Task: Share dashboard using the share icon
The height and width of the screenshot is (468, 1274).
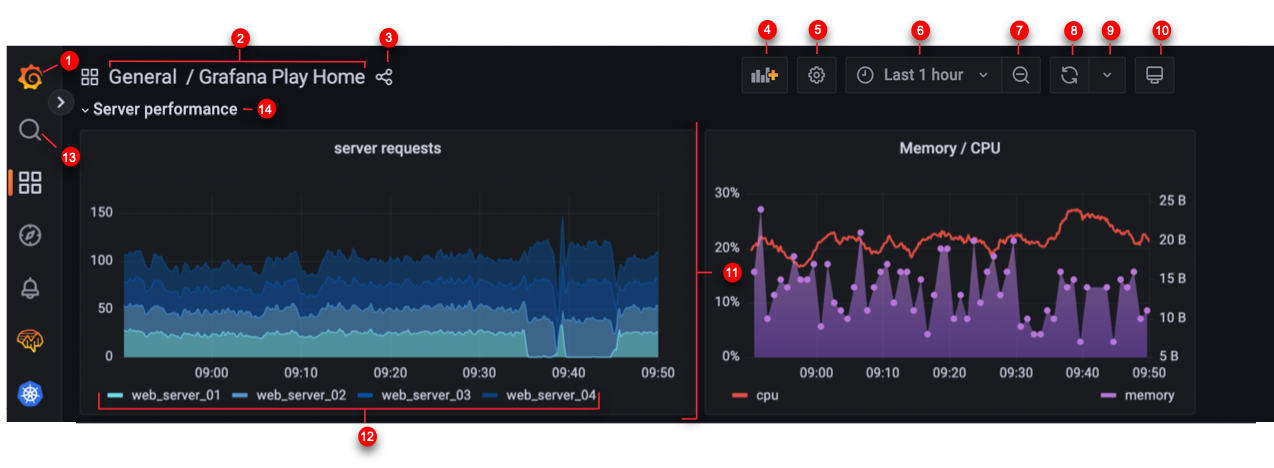Action: point(384,76)
